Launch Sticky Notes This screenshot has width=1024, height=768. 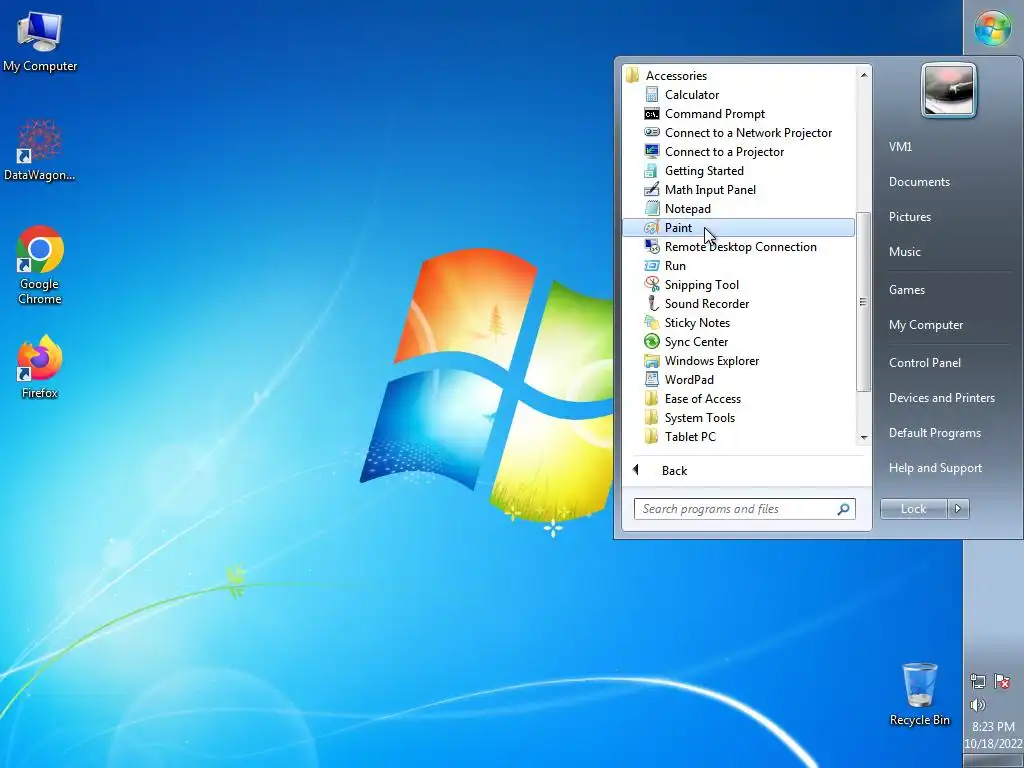coord(738,322)
